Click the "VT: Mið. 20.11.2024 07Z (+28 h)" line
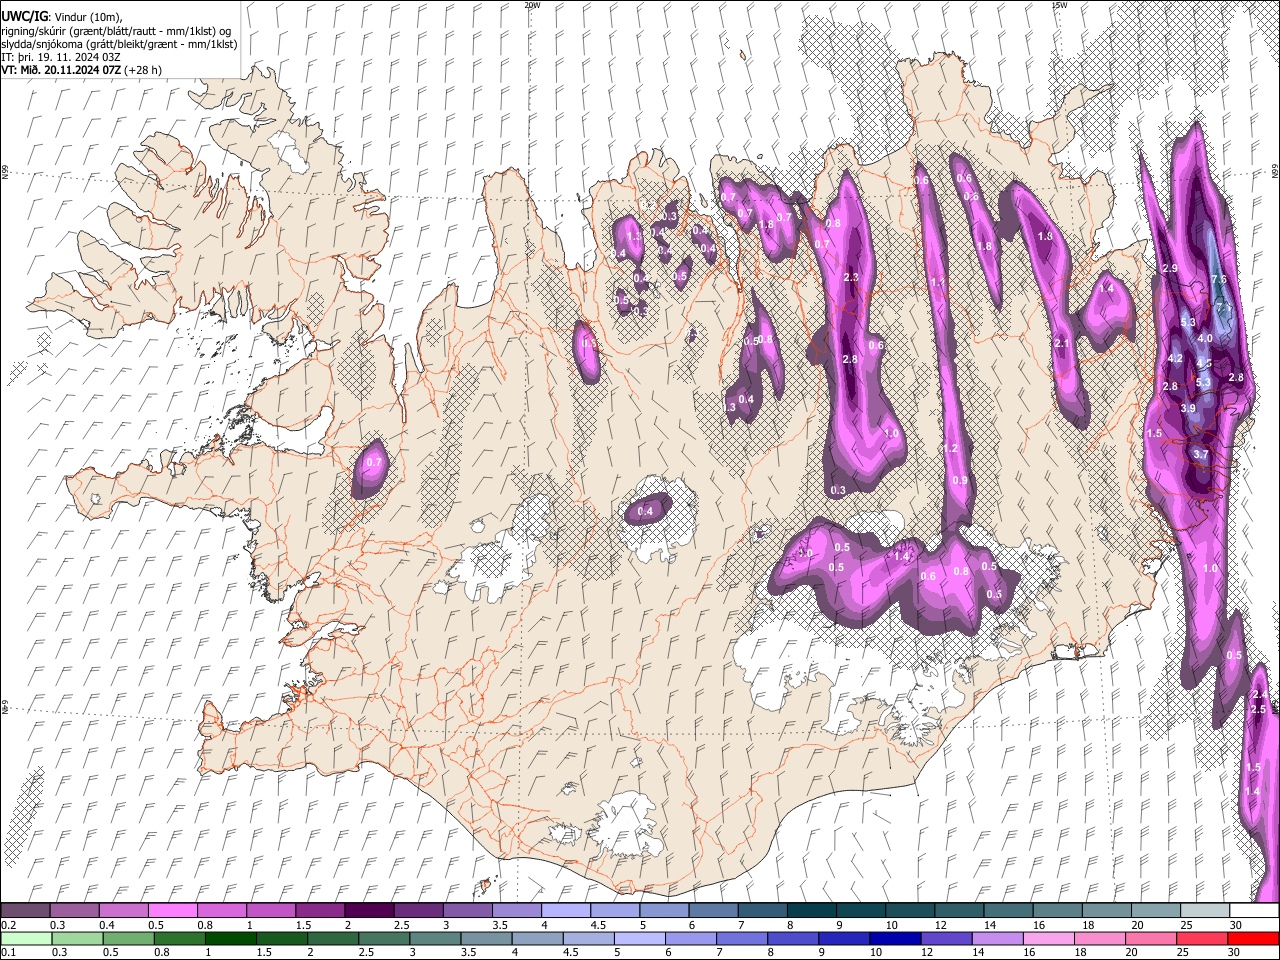 82,70
